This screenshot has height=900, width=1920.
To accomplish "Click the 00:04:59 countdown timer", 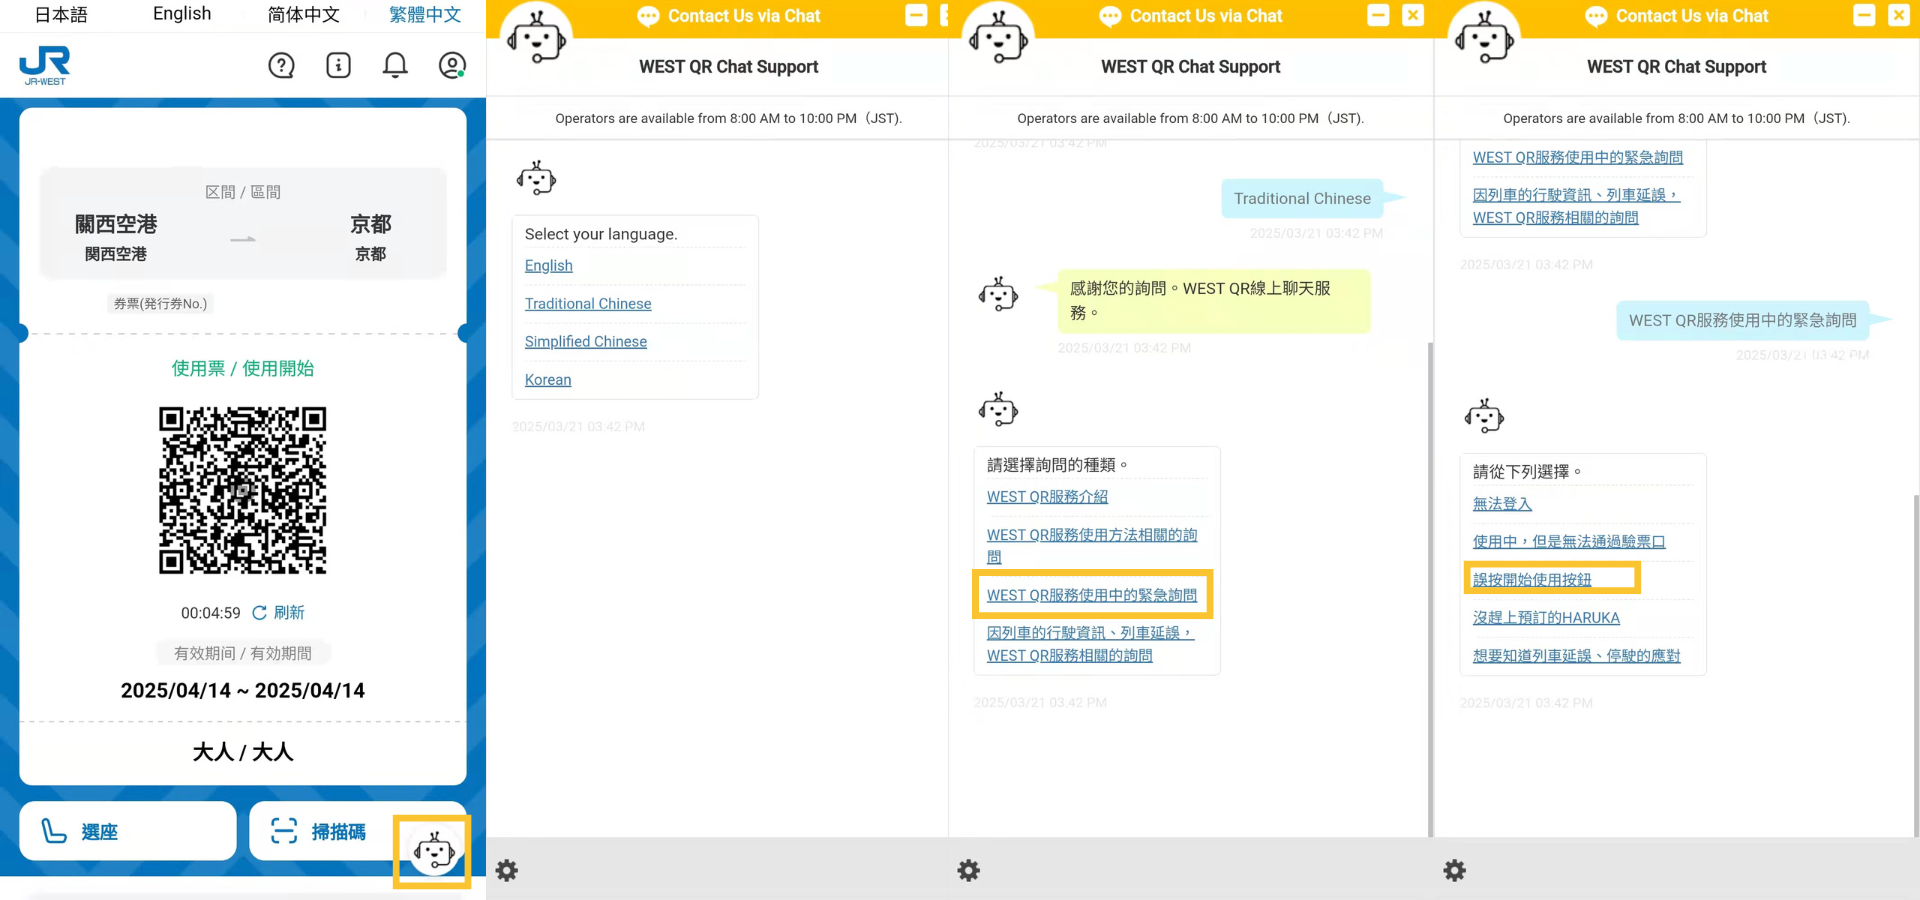I will 211,612.
